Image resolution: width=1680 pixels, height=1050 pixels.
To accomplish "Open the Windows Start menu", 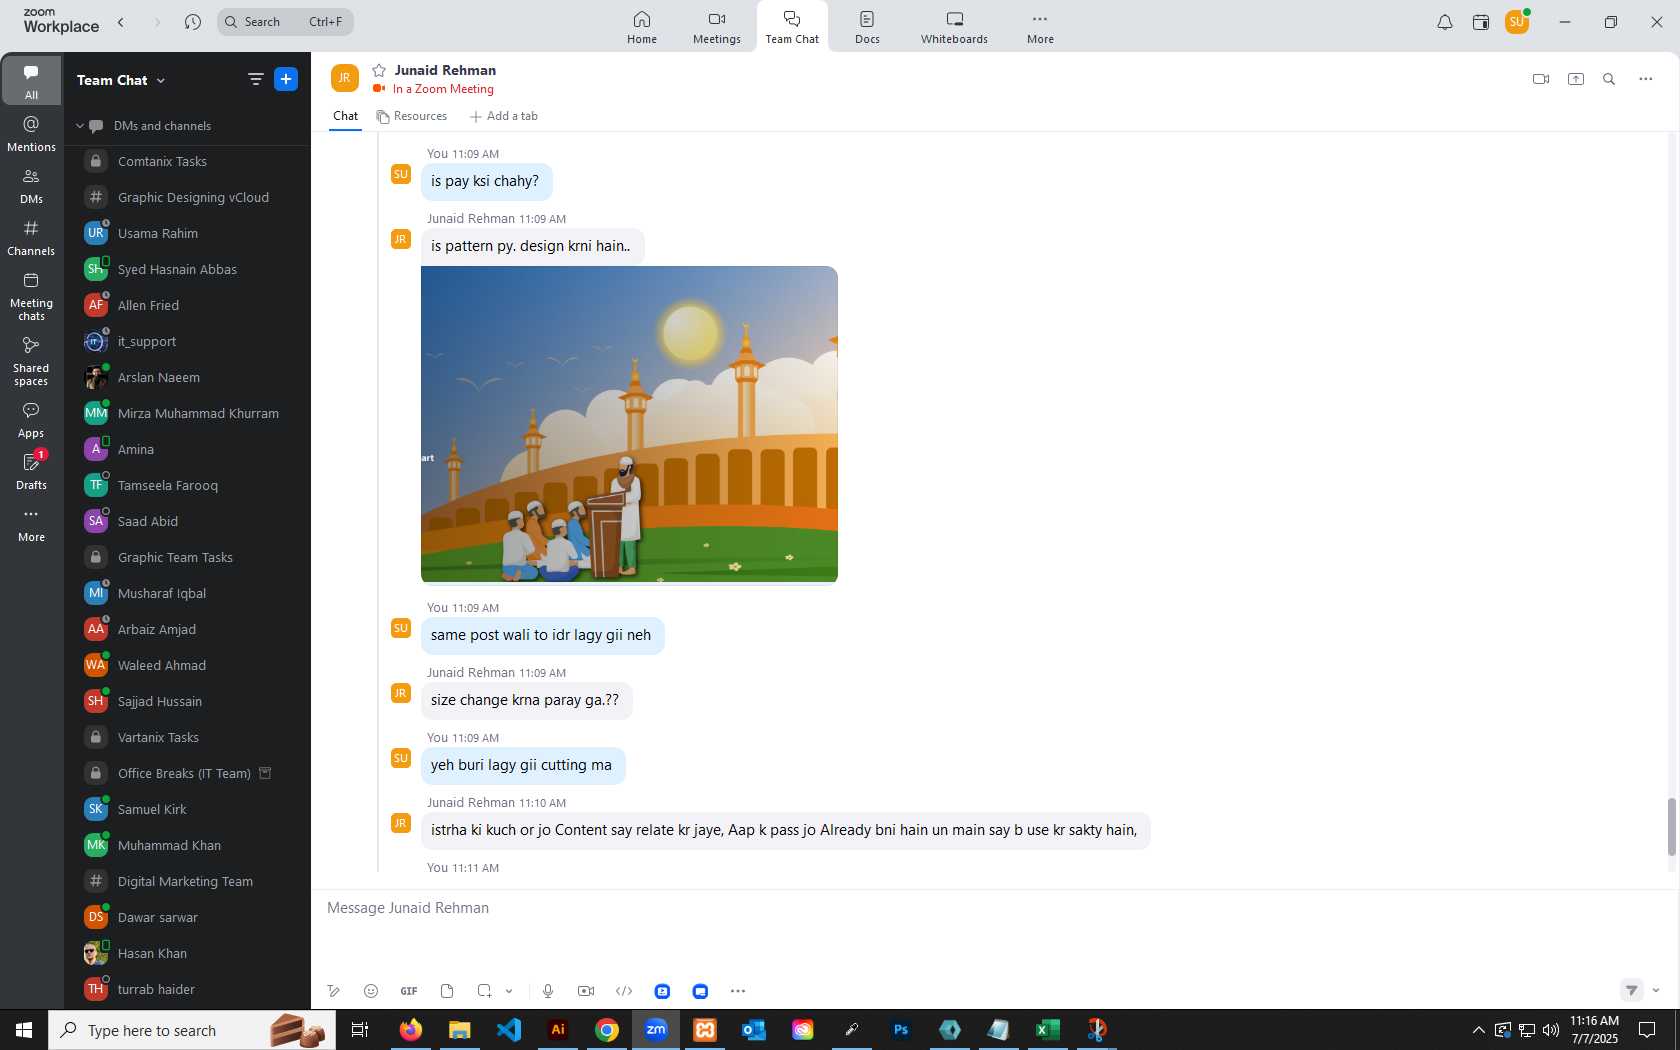I will coord(24,1030).
